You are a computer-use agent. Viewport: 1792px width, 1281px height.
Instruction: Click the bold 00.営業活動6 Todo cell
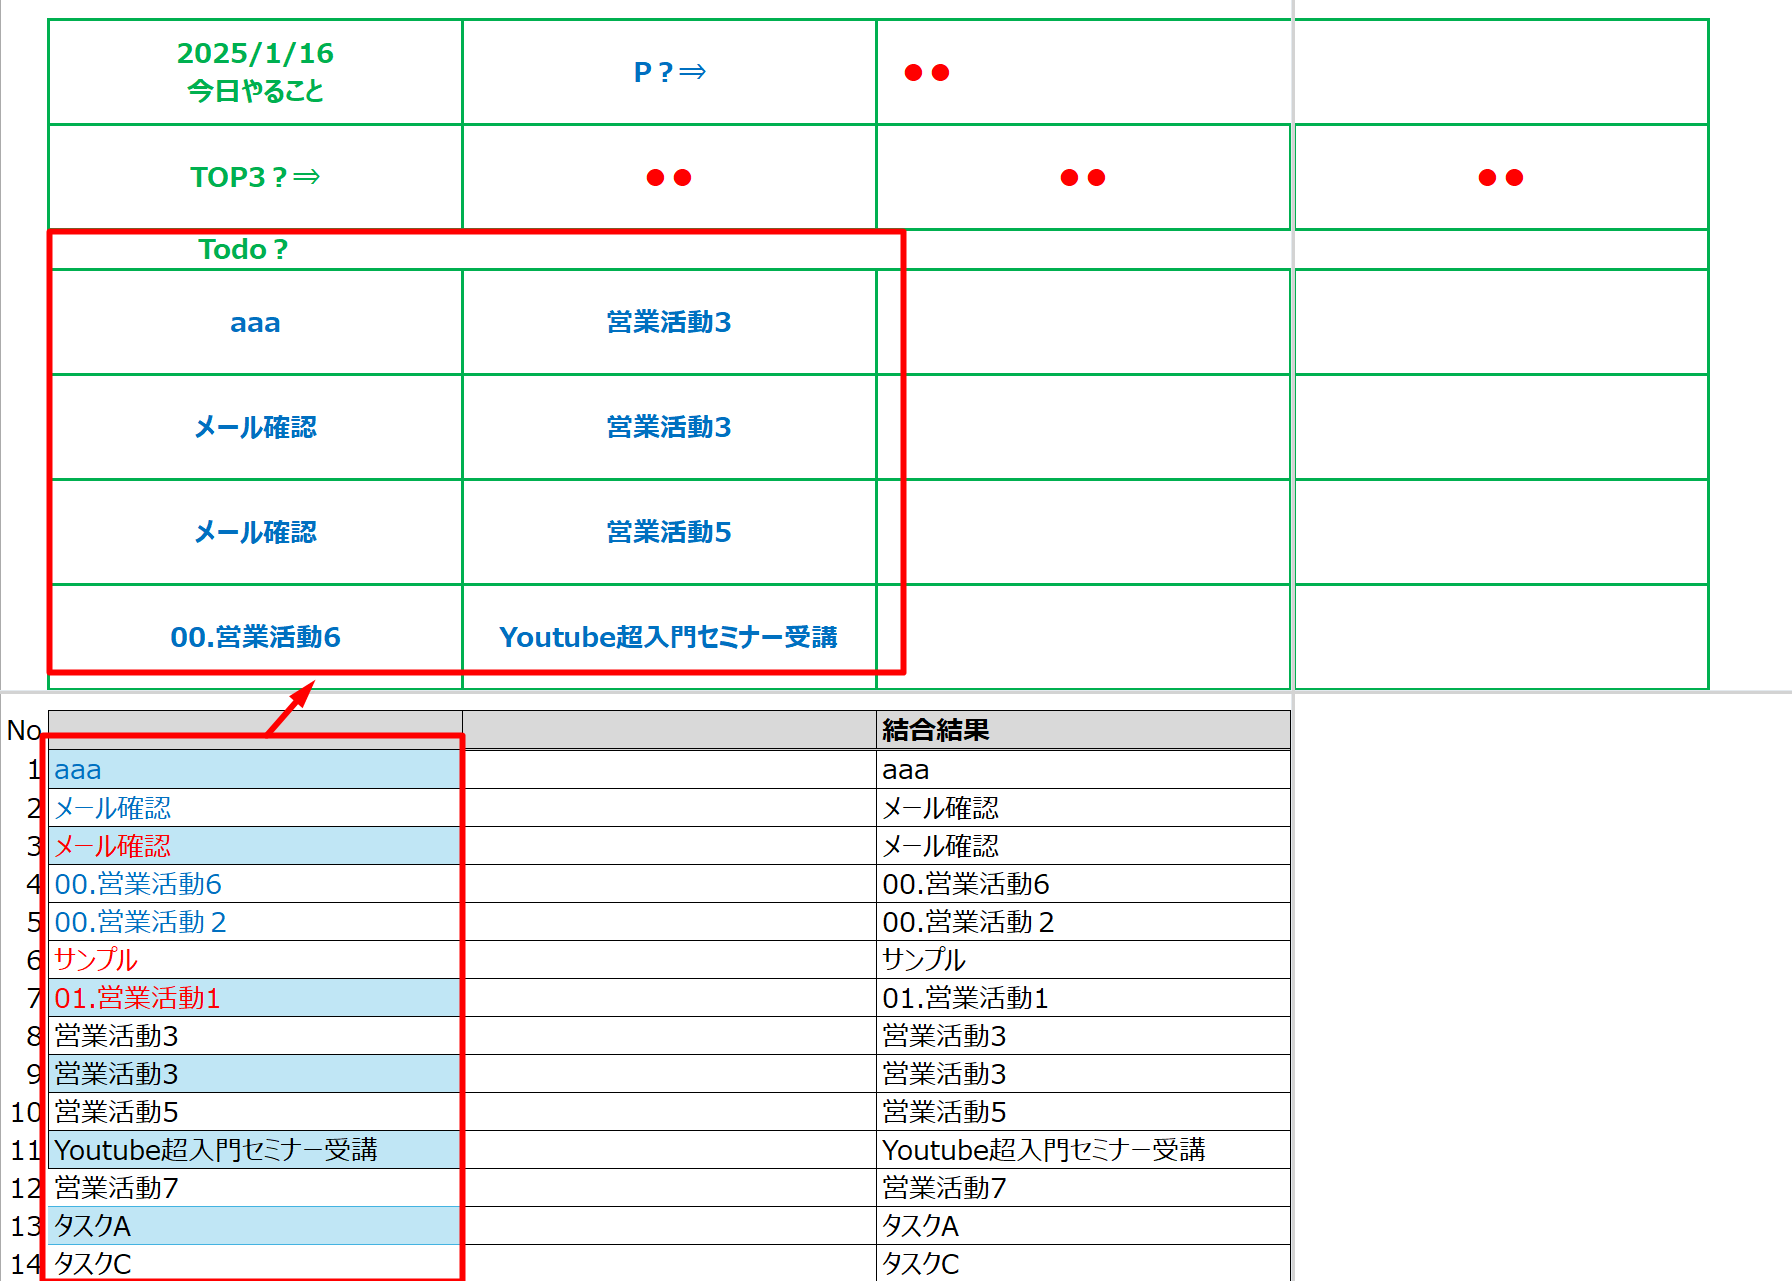[255, 637]
